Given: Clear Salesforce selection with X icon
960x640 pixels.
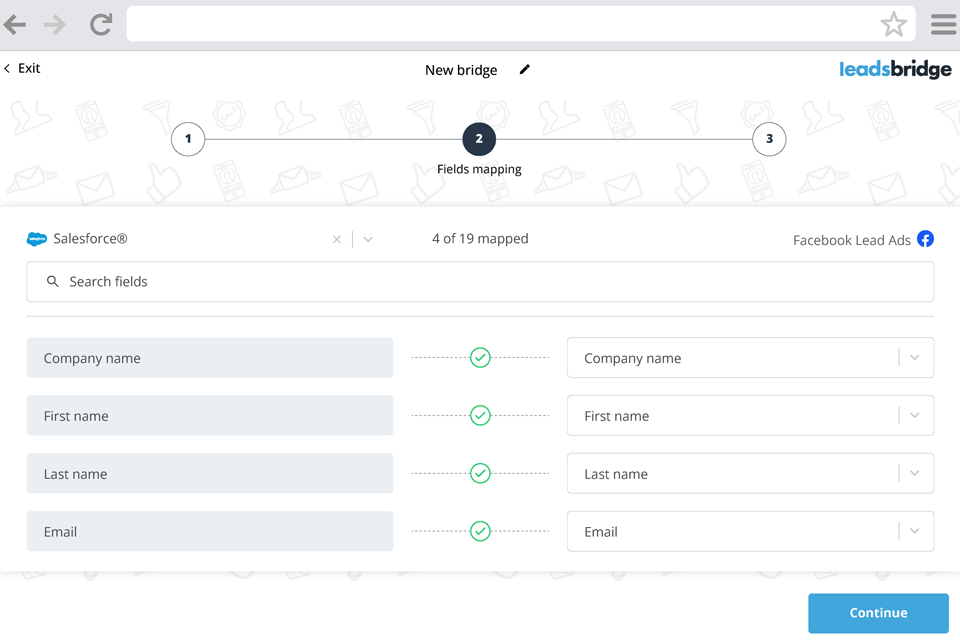Looking at the screenshot, I should click(x=337, y=240).
